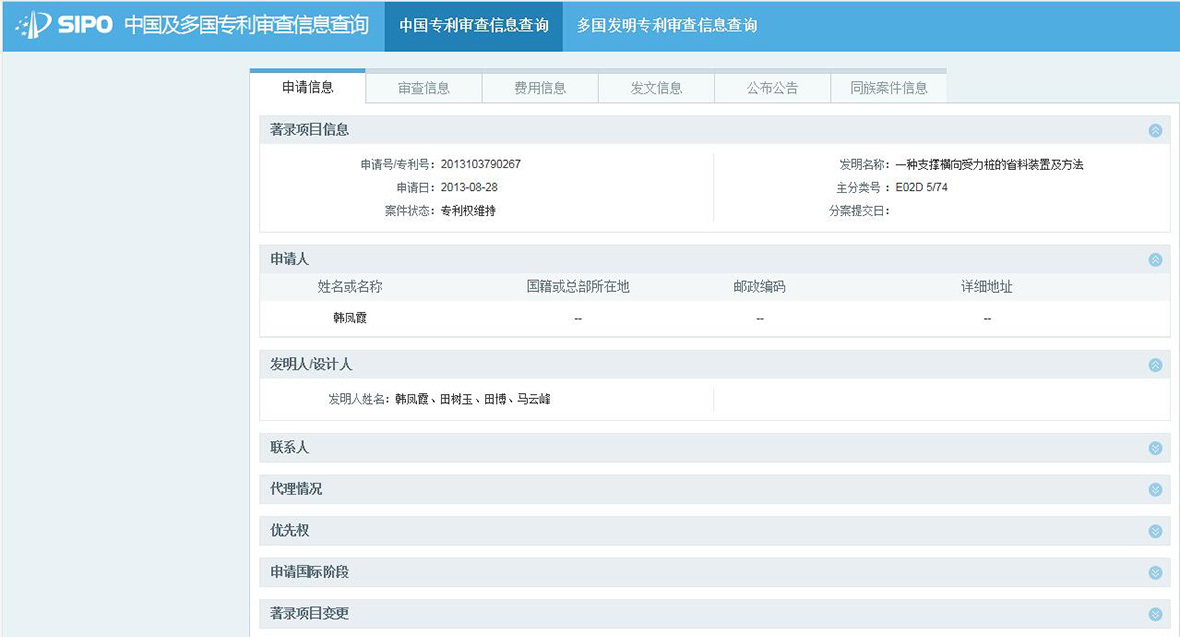
Task: Click the SIPO logo icon
Action: click(34, 25)
